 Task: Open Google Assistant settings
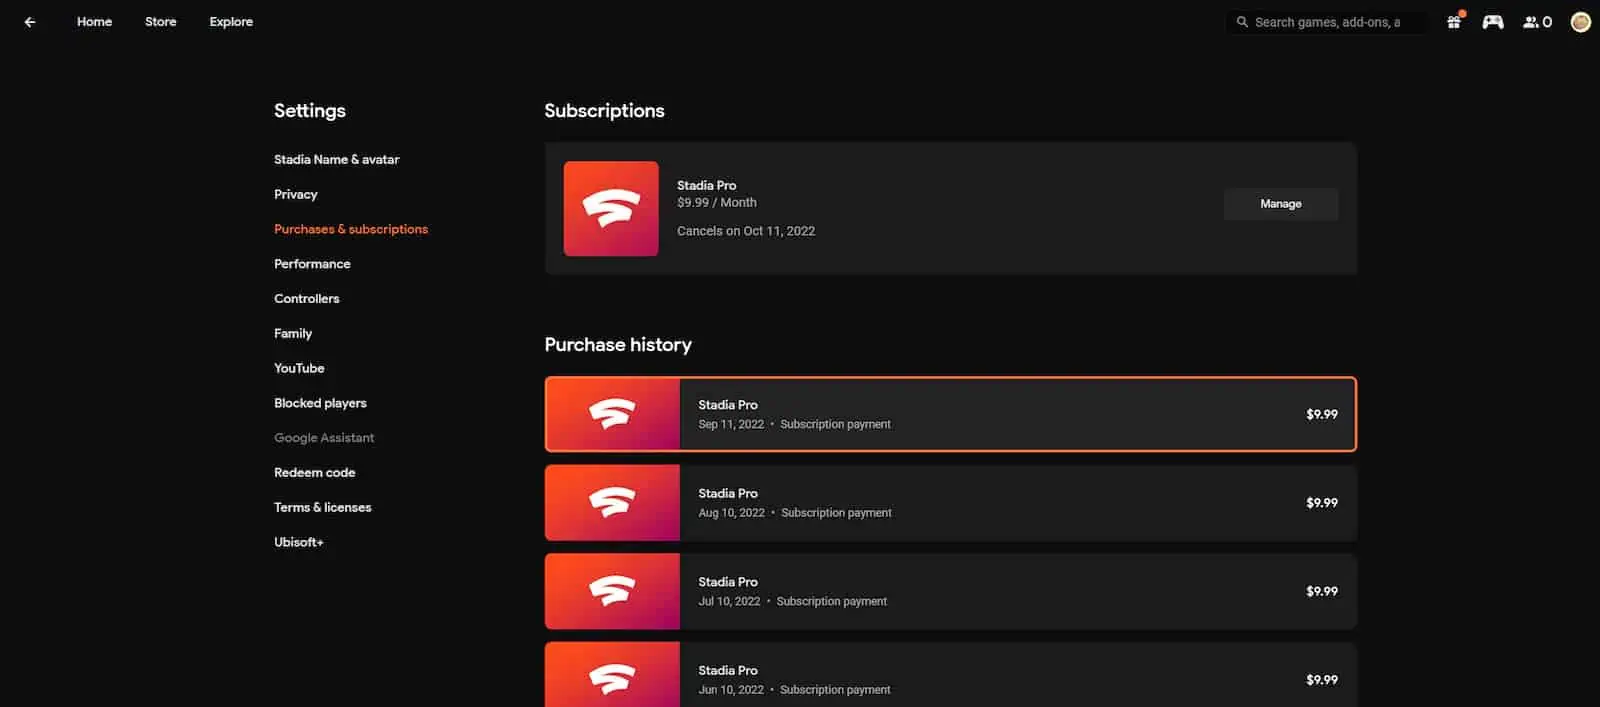pyautogui.click(x=324, y=438)
